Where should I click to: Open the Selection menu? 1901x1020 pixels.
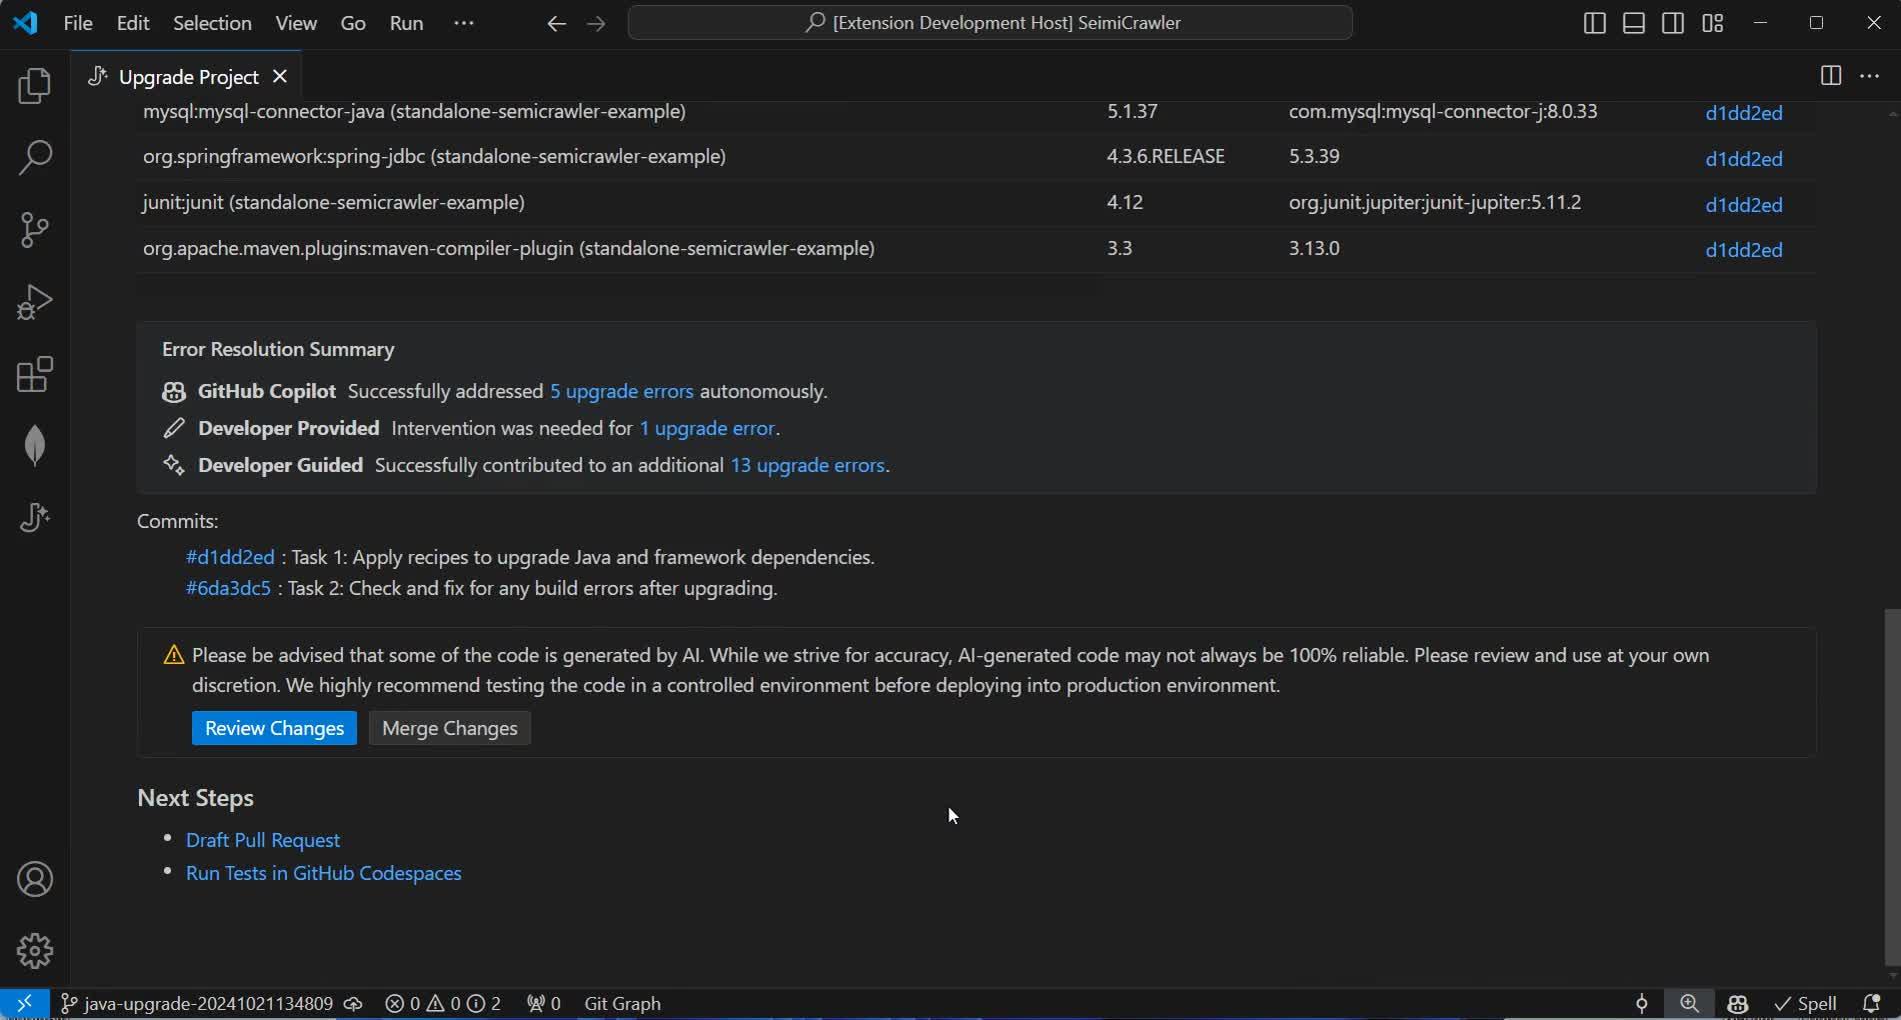(211, 22)
